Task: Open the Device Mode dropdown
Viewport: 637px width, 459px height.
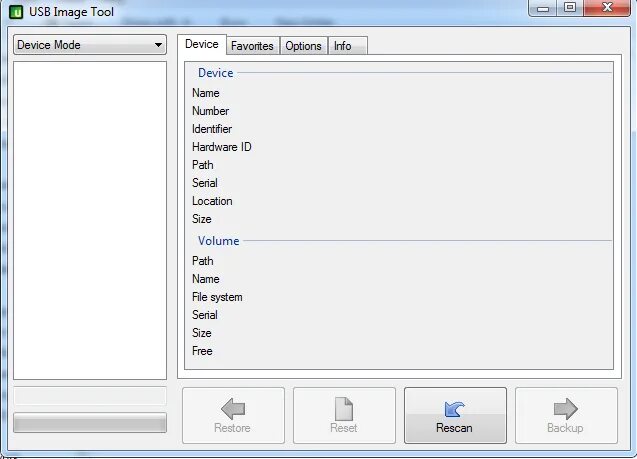Action: tap(90, 45)
